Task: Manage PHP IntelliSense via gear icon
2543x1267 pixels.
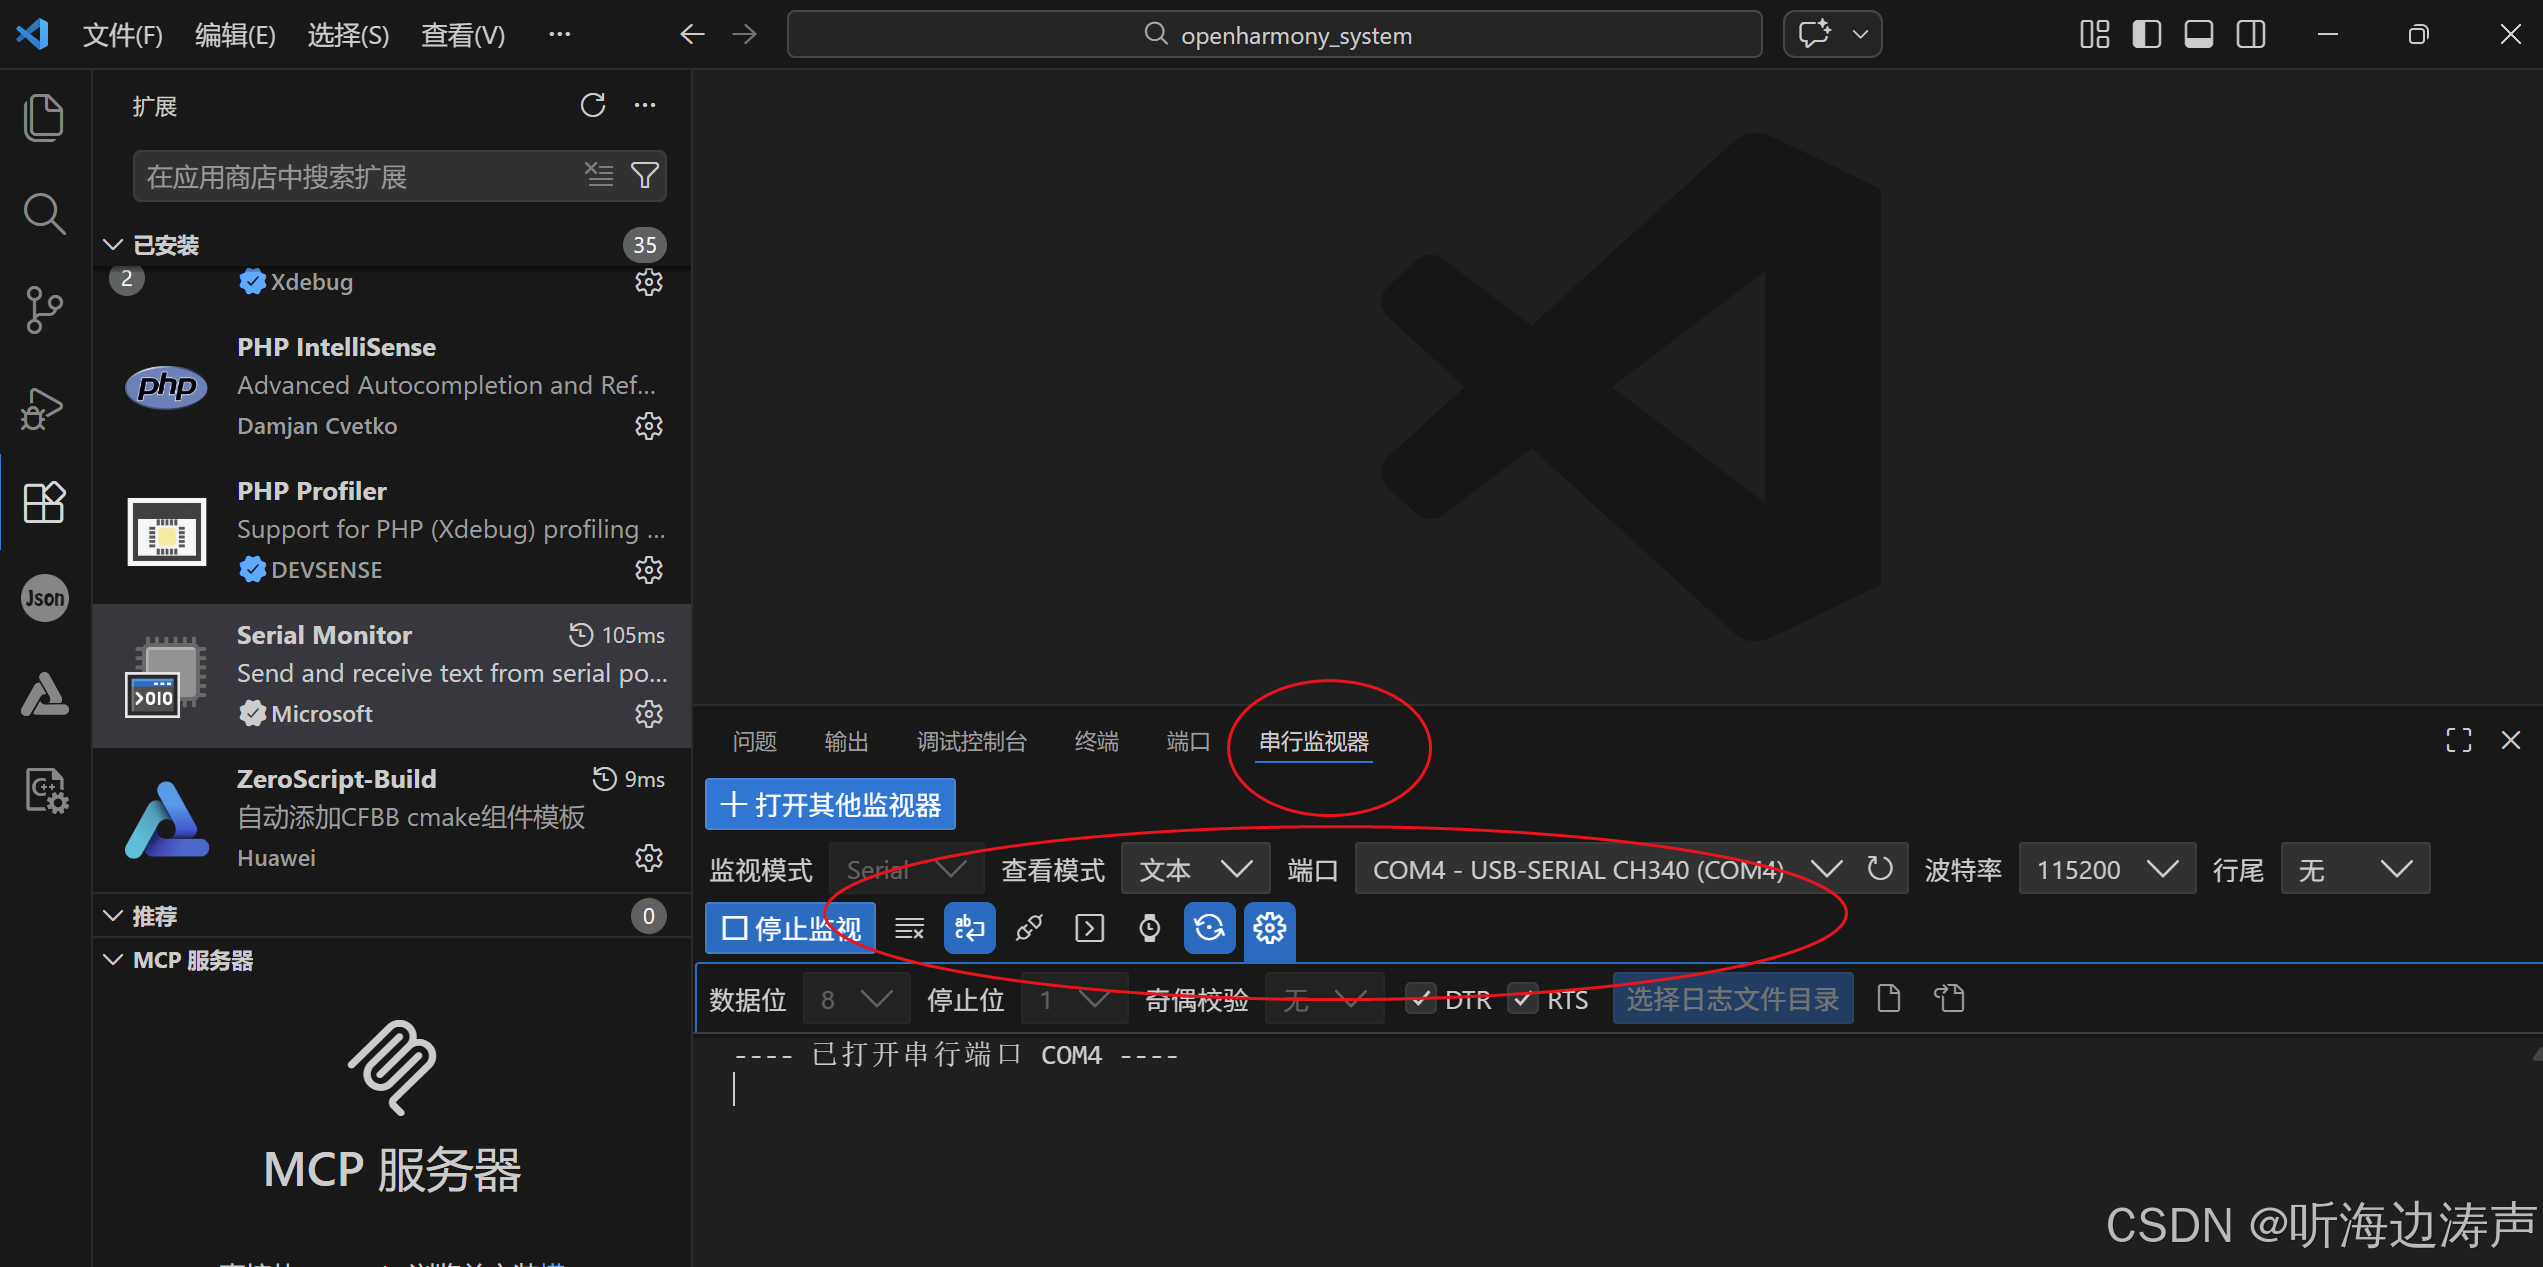Action: 649,426
